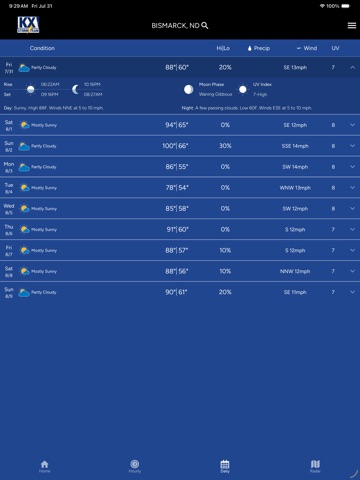Expand the Sat 8/8 forecast row
360x480 pixels.
pyautogui.click(x=352, y=271)
